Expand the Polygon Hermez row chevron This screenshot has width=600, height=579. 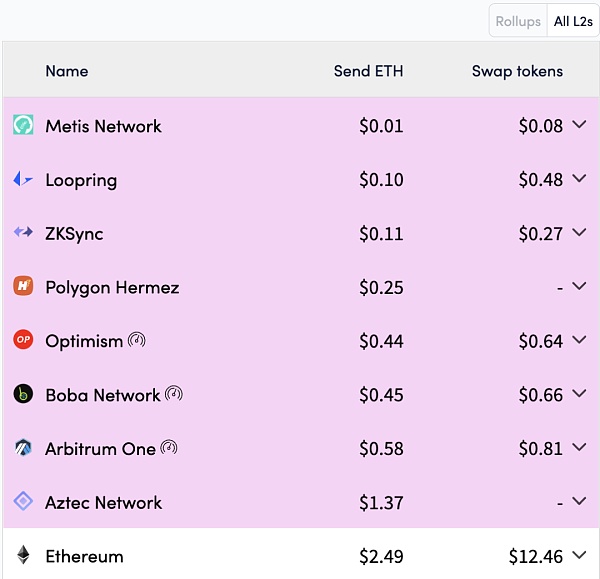tap(579, 287)
